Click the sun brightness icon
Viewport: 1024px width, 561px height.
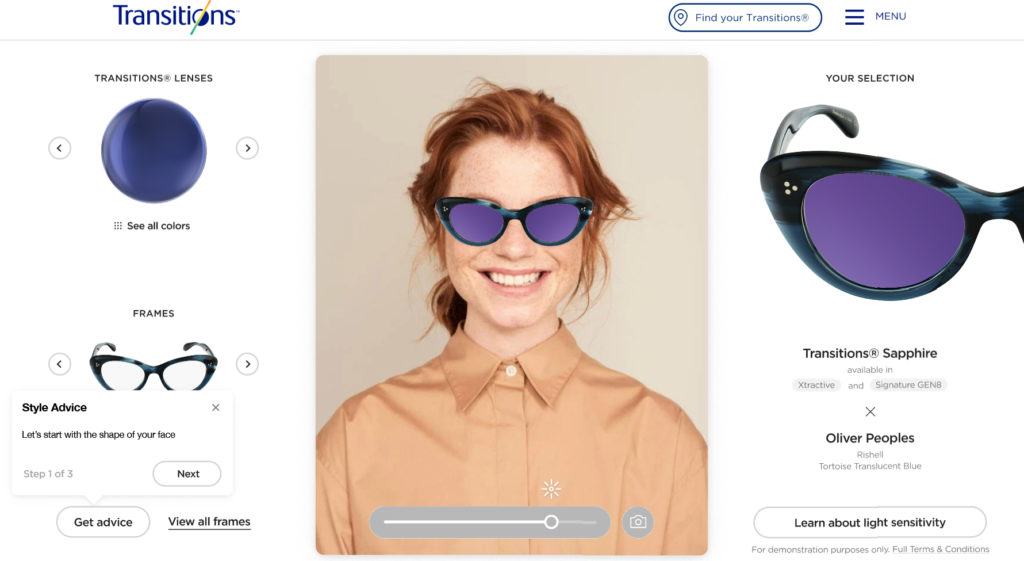pos(551,489)
